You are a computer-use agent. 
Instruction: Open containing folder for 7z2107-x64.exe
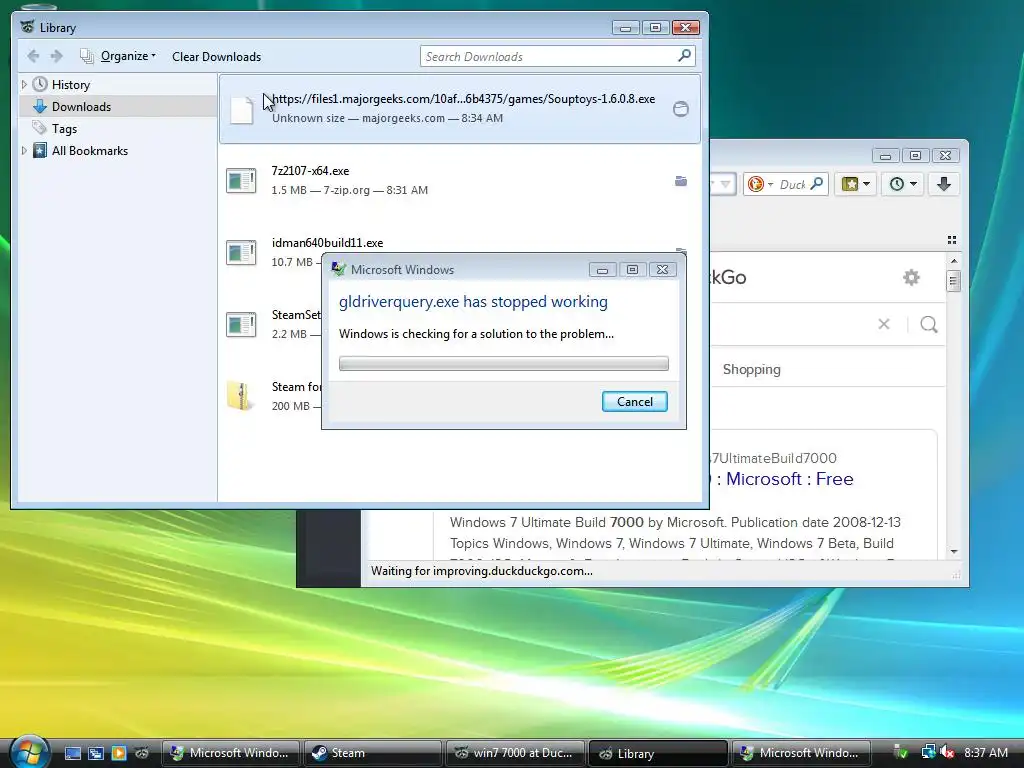680,181
